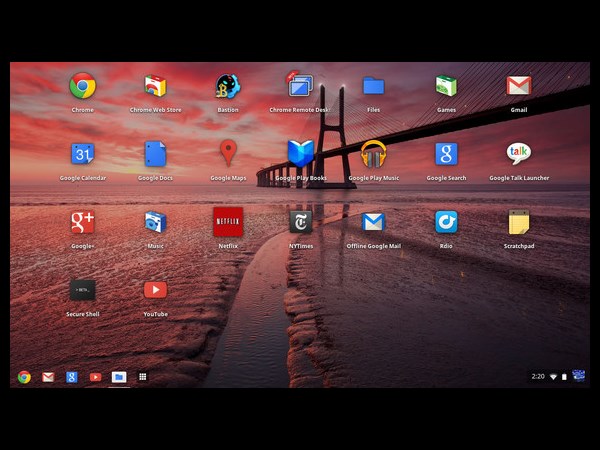Screen dimensions: 600x450
Task: Open the Games folder icon
Action: (x=446, y=86)
